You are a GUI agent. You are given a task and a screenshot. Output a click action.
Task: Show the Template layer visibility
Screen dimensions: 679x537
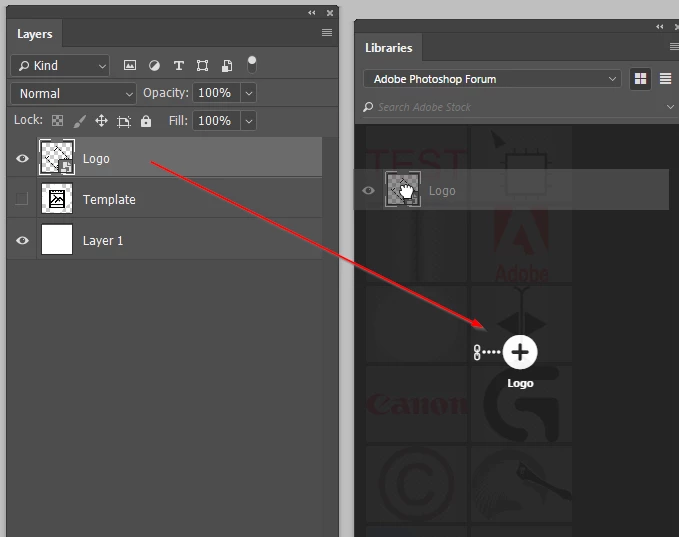[x=22, y=199]
